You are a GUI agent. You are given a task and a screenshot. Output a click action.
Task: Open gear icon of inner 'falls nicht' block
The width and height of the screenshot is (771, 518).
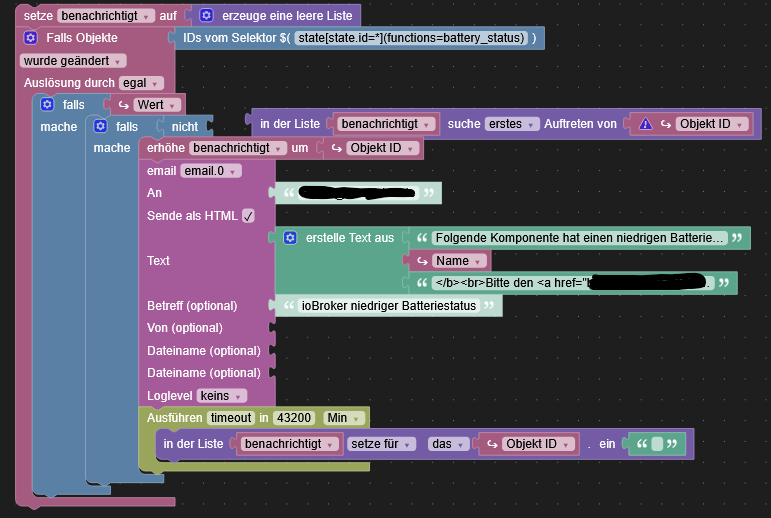click(100, 126)
